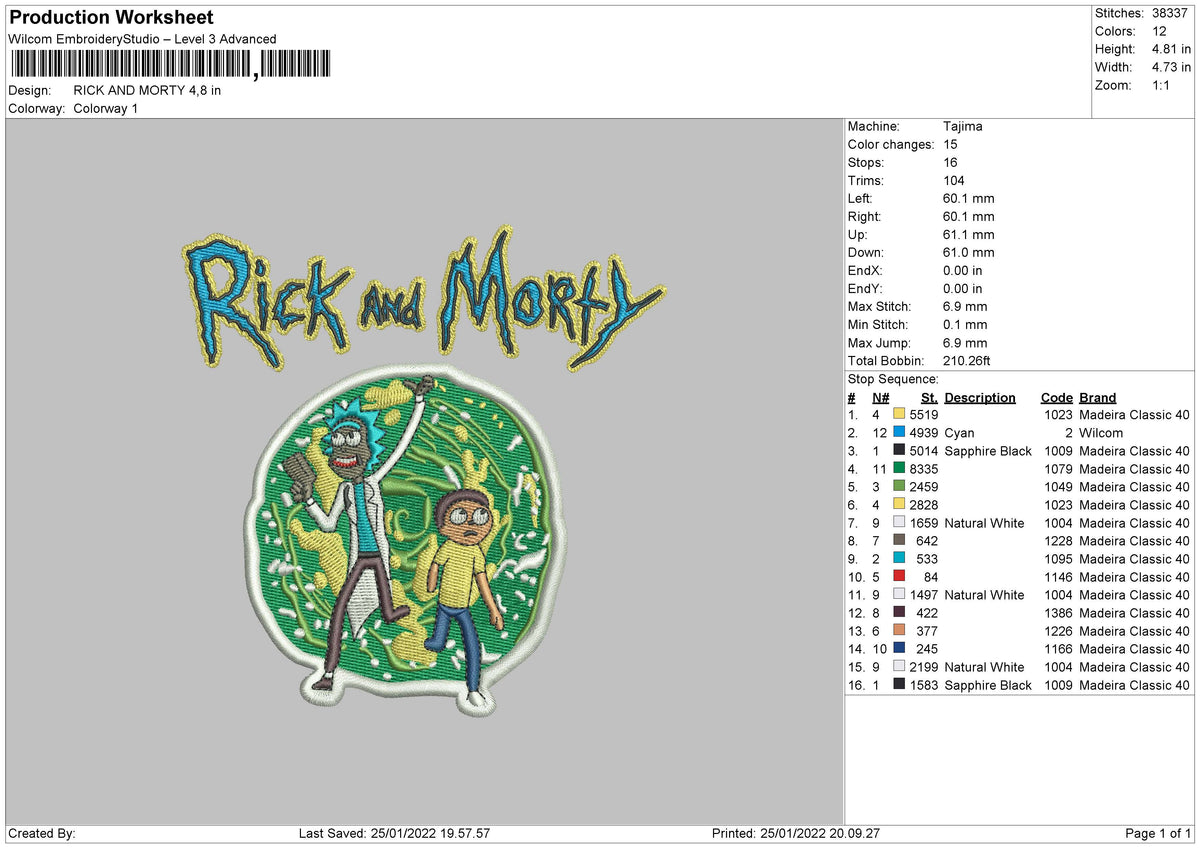Click the dark green swatch in stop 4

pyautogui.click(x=899, y=469)
